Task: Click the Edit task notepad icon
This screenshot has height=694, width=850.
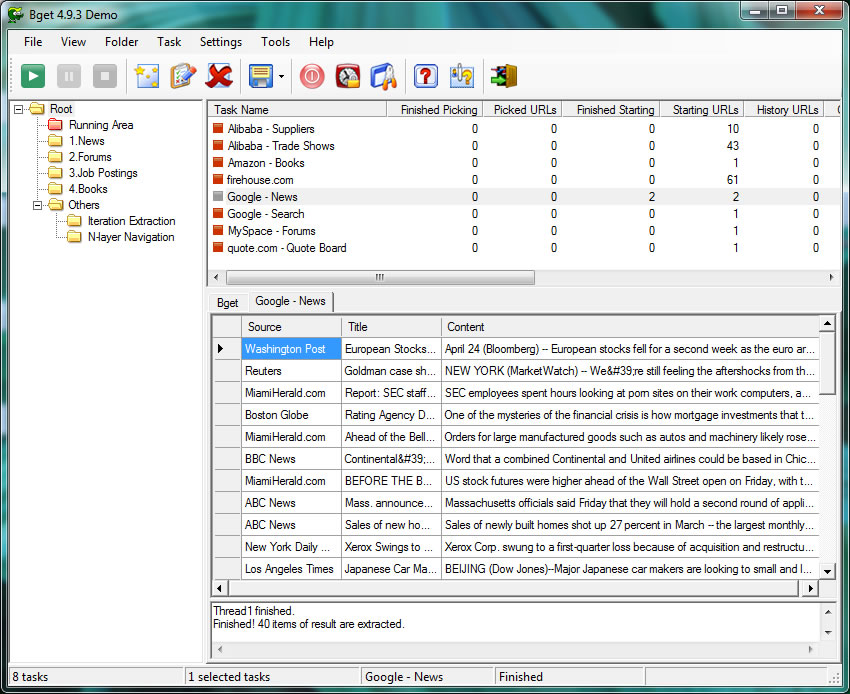Action: point(183,76)
